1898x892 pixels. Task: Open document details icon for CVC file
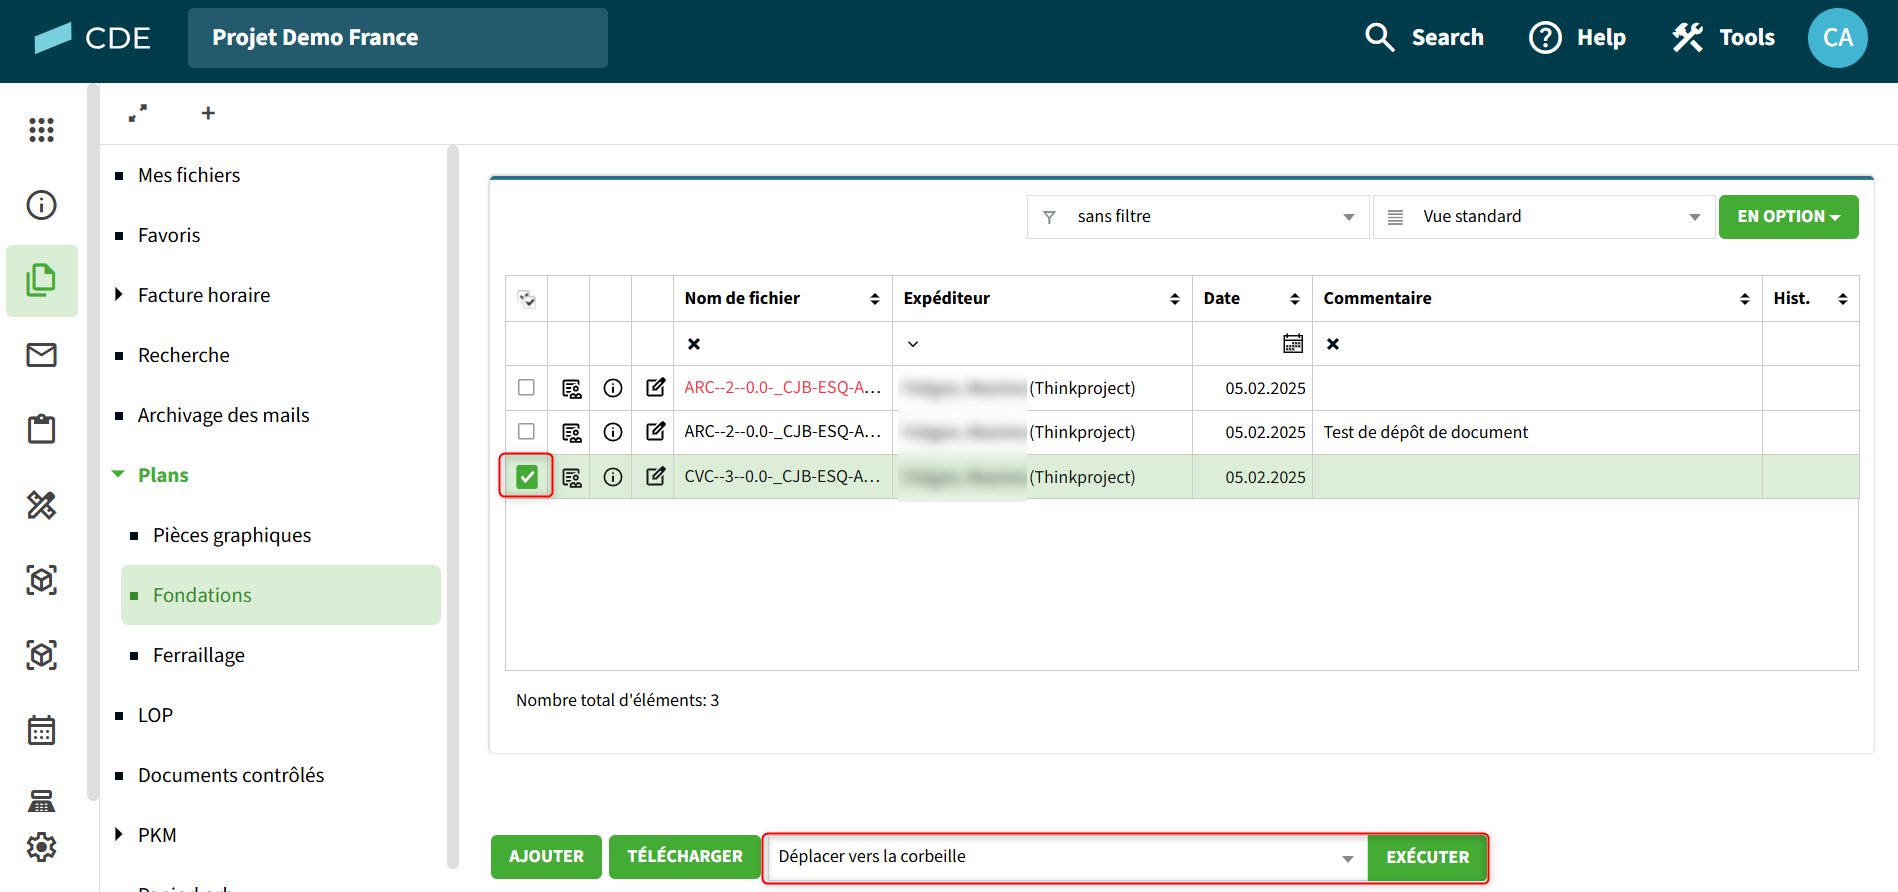pyautogui.click(x=571, y=477)
